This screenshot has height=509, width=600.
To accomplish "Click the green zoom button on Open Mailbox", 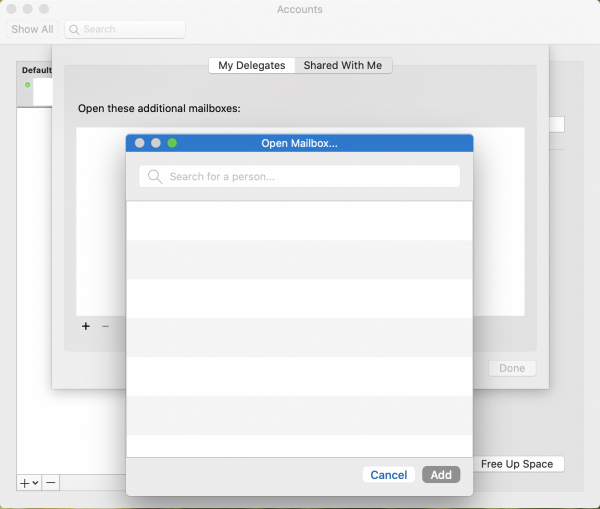I will click(172, 143).
